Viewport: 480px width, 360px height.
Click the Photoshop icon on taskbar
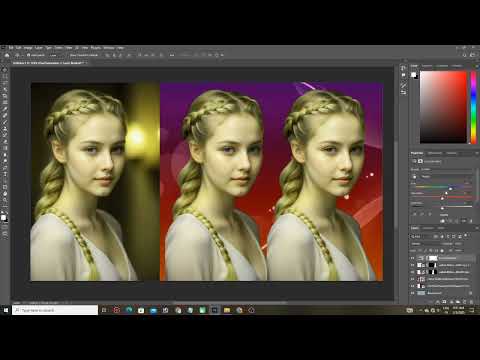[215, 310]
